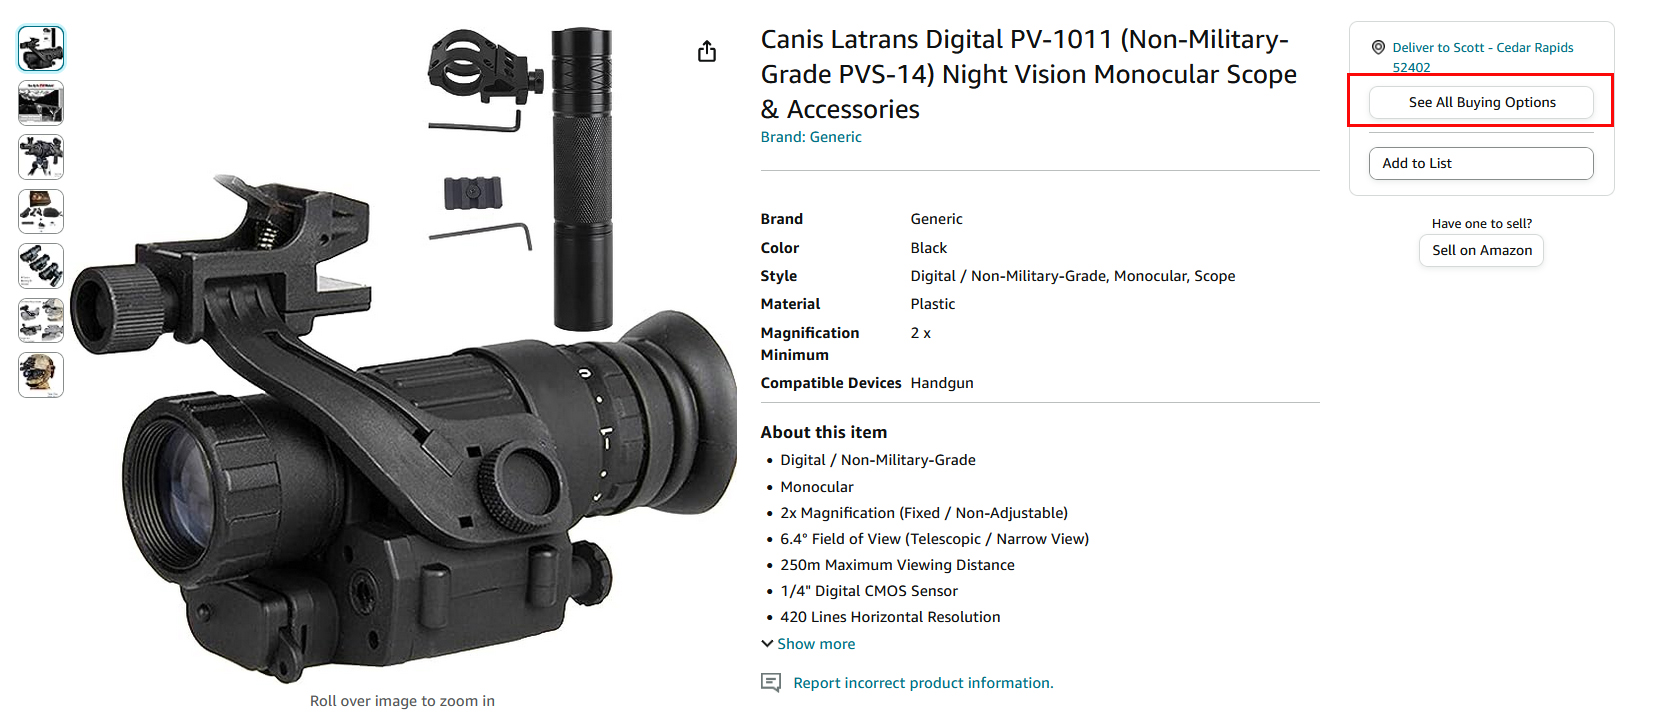Click the share icon above product image
Viewport: 1659px width, 723px height.
coord(707,51)
